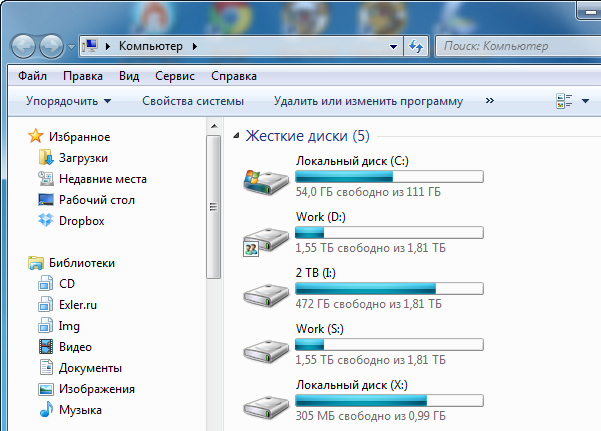The image size is (601, 431).
Task: Open the view options dropdown arrow
Action: [x=585, y=101]
